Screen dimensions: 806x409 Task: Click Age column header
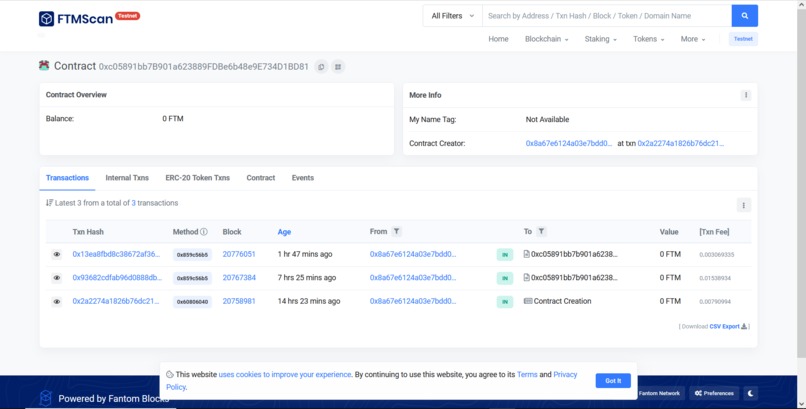(284, 232)
